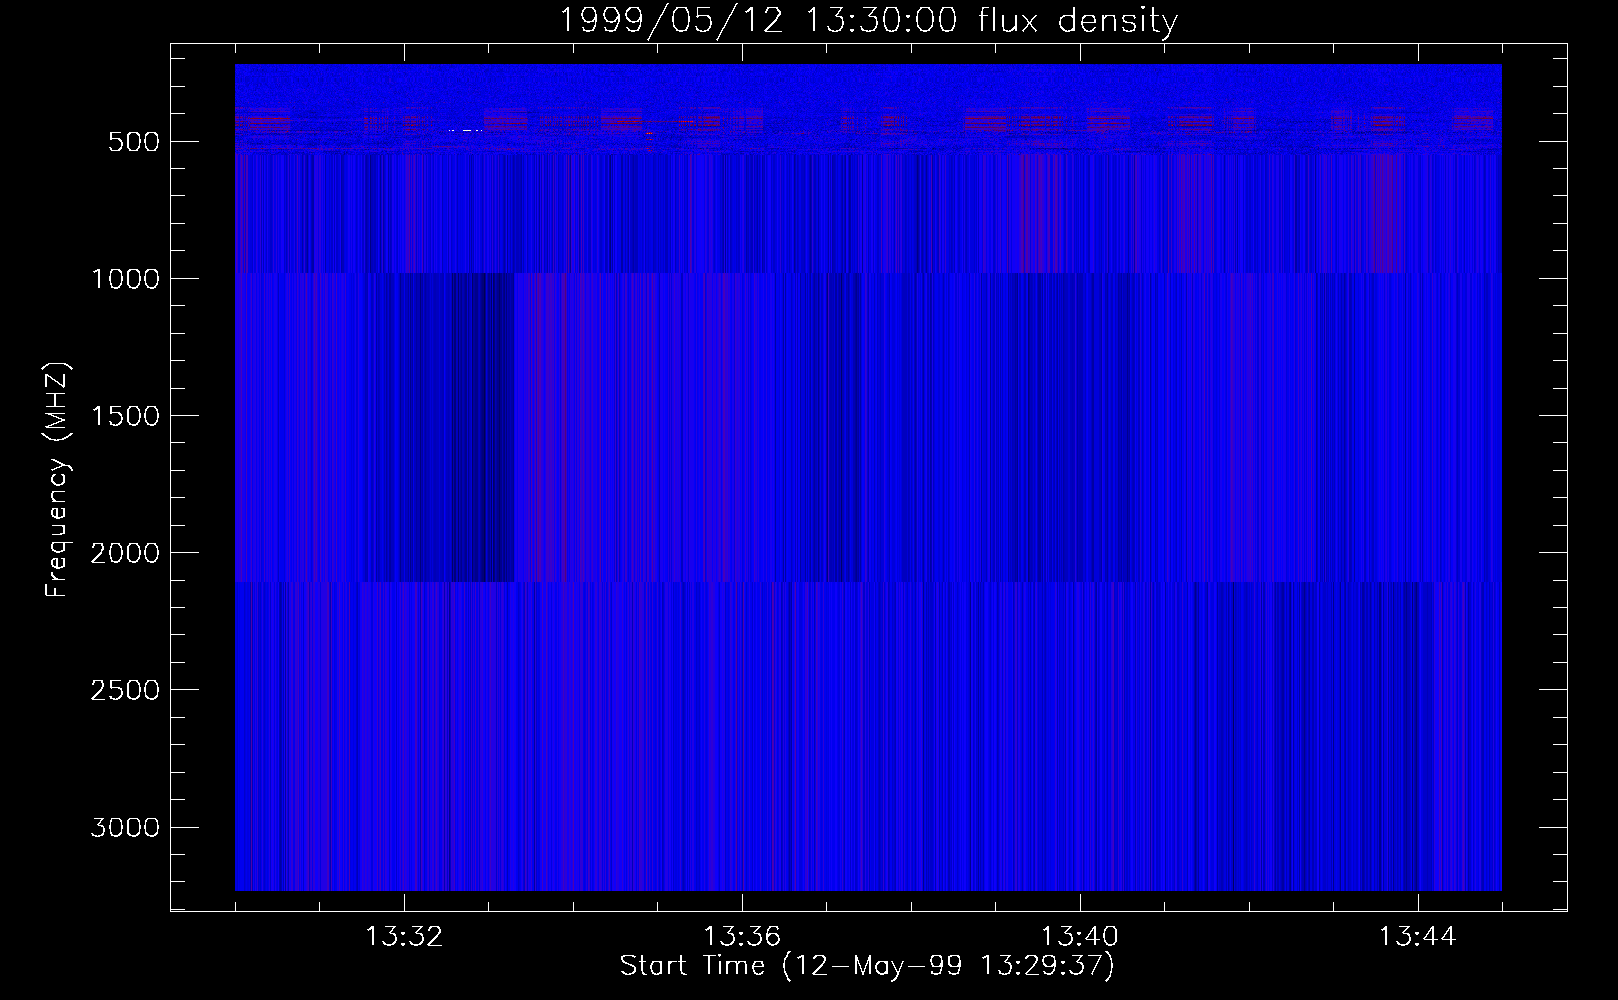
Task: Click the 13:40 time tick label
Action: 1080,937
